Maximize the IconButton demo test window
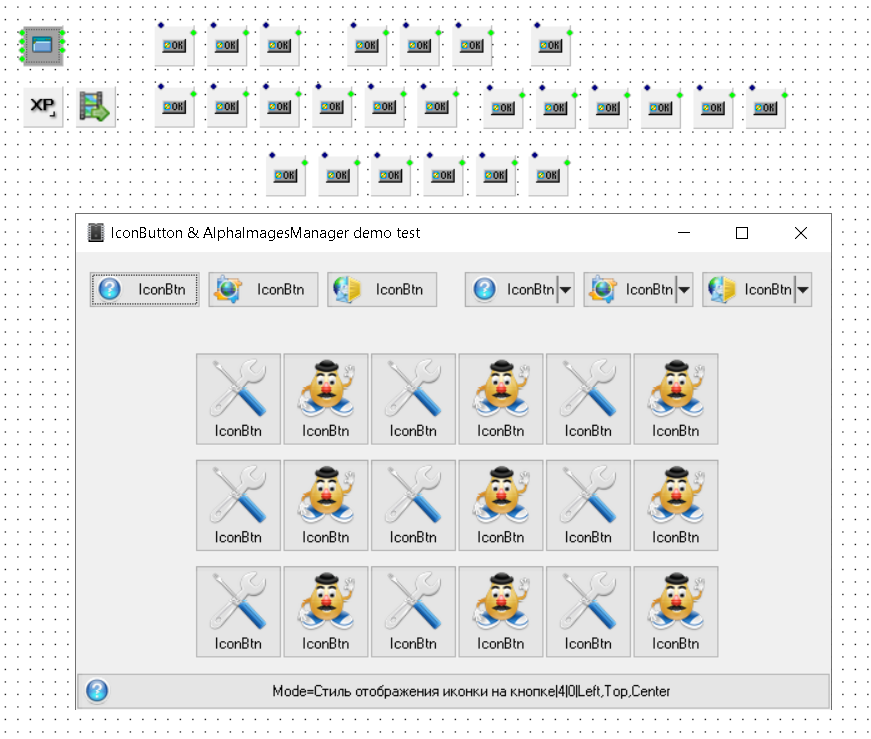 [x=742, y=233]
